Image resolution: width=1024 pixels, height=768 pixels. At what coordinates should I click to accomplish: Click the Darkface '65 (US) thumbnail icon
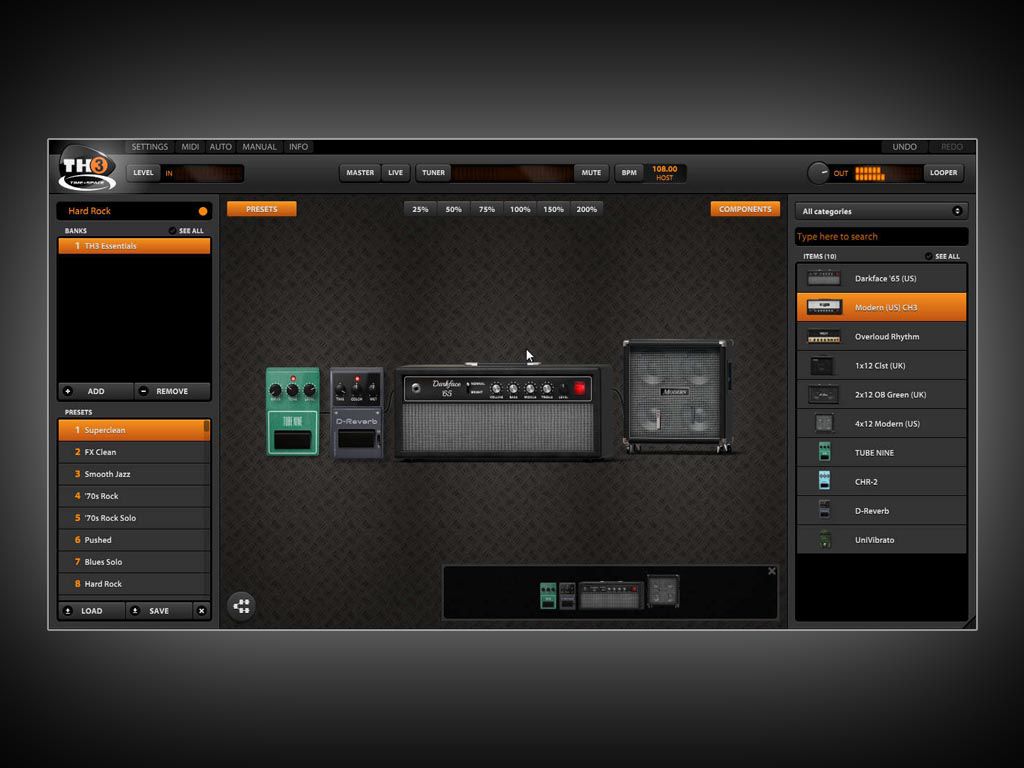coord(824,278)
